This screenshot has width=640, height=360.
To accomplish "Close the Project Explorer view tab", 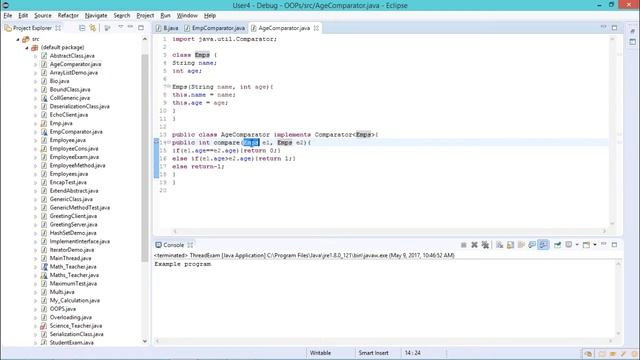I will pyautogui.click(x=58, y=28).
